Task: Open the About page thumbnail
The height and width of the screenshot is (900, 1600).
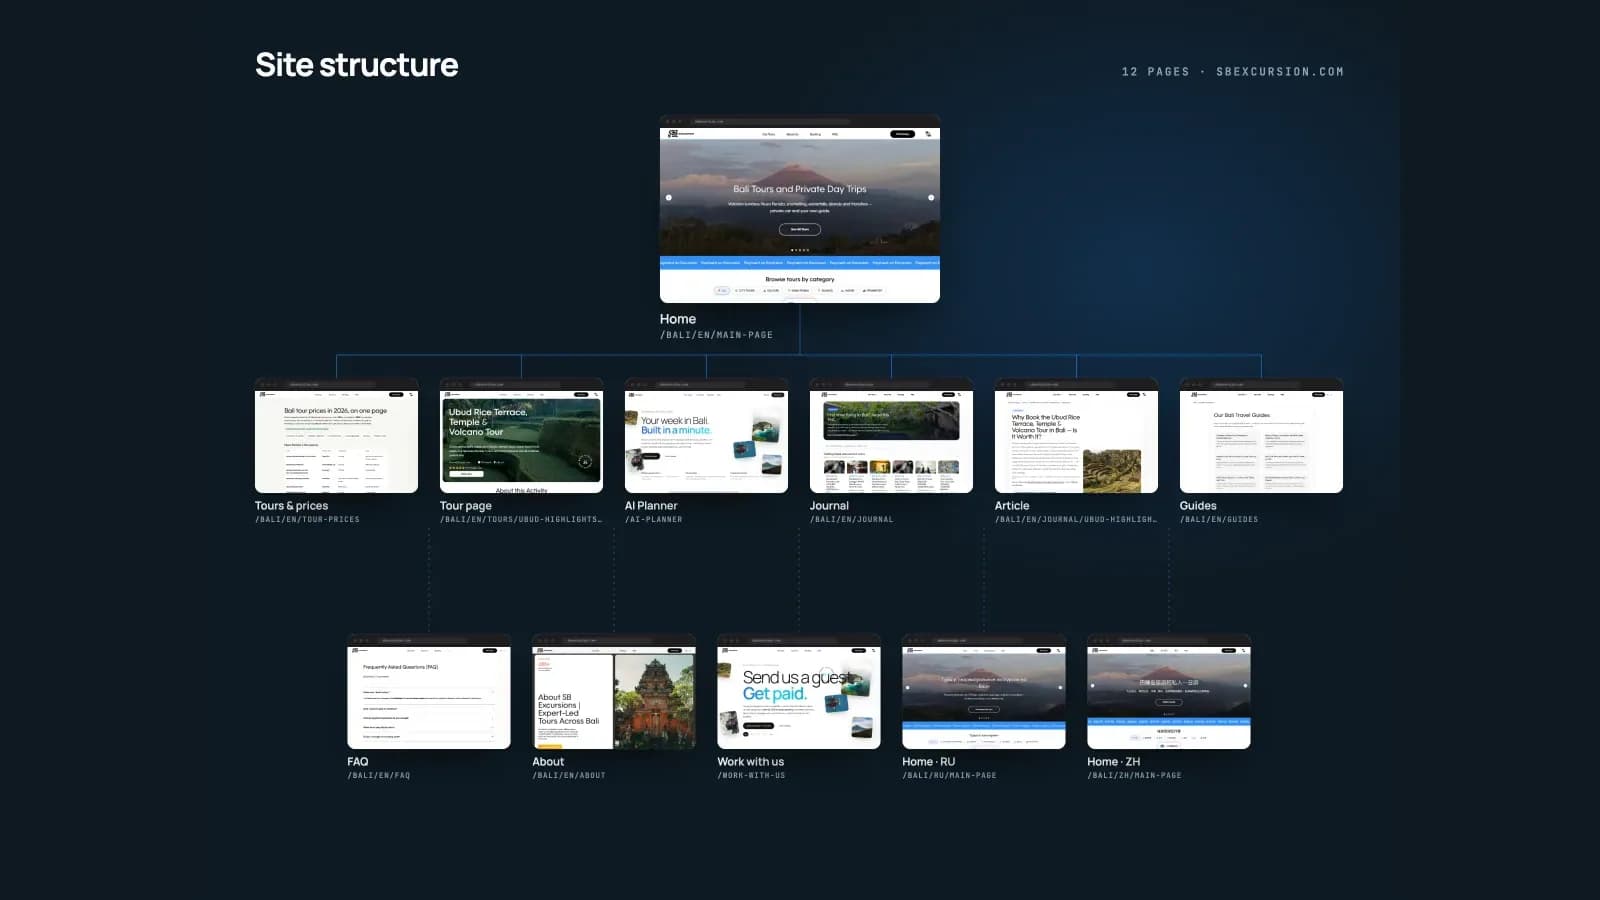Action: (614, 691)
